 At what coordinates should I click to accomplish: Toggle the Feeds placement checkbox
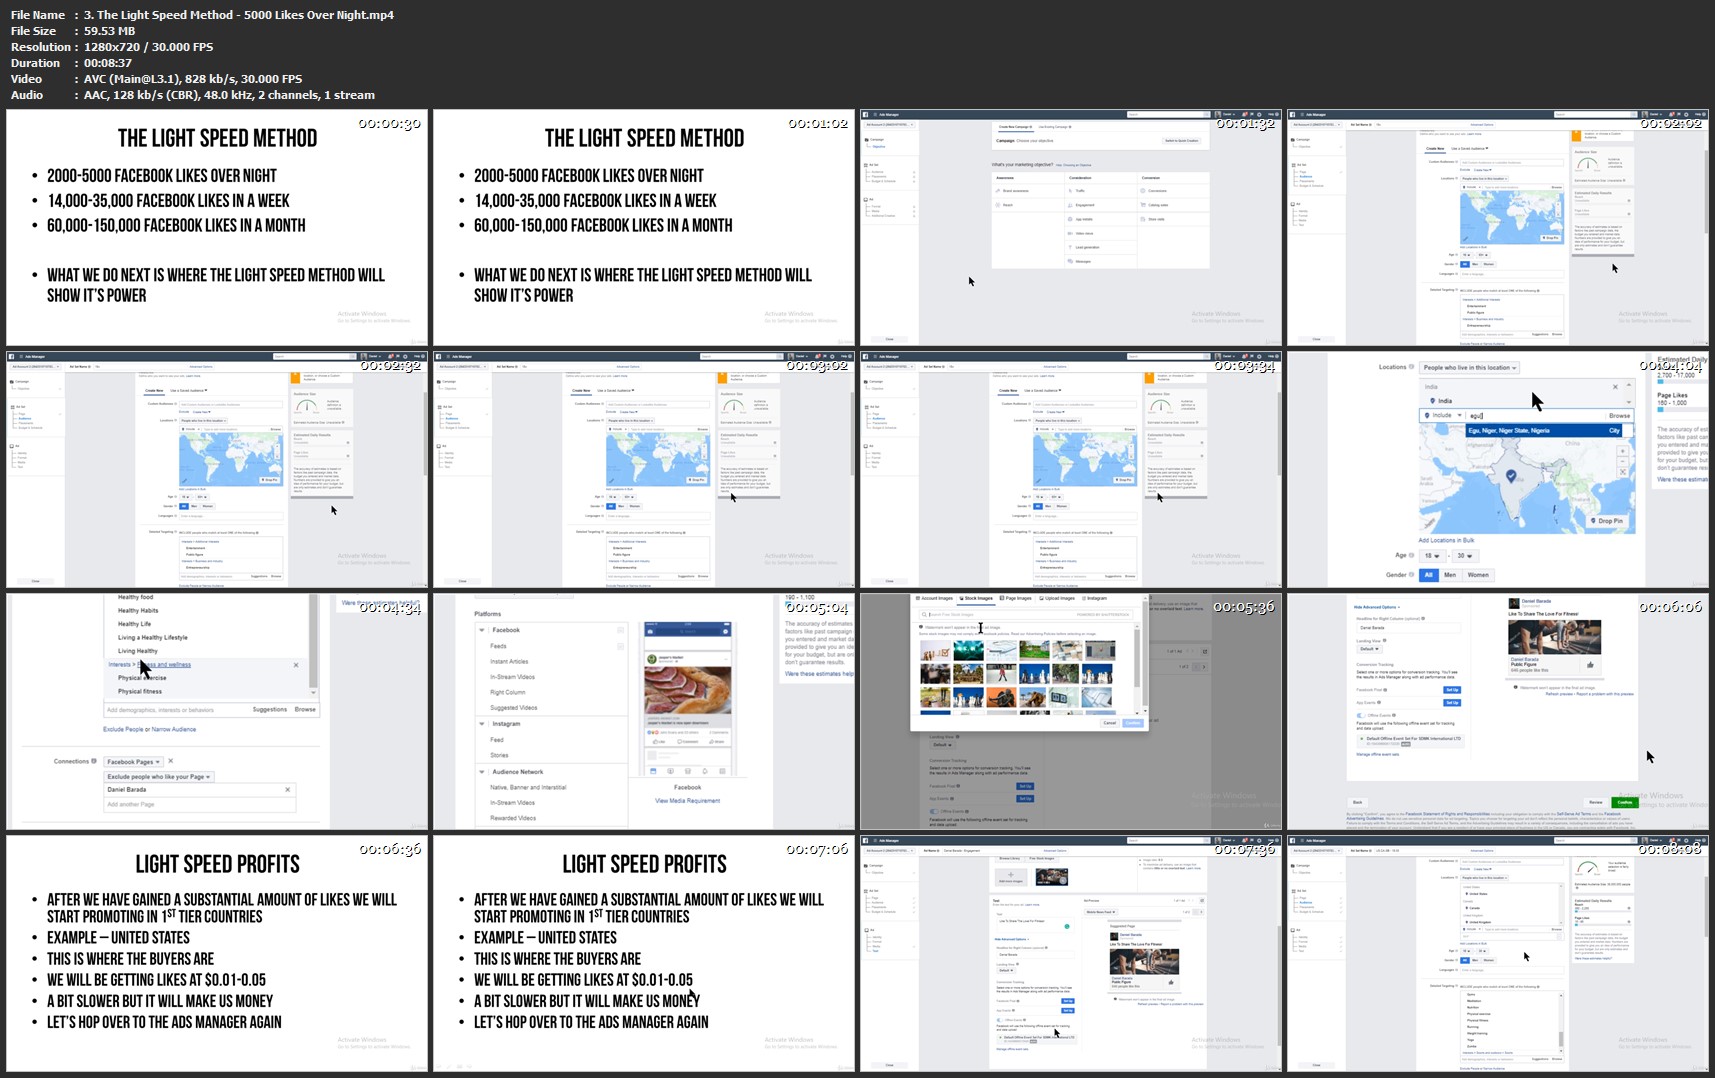pyautogui.click(x=620, y=646)
